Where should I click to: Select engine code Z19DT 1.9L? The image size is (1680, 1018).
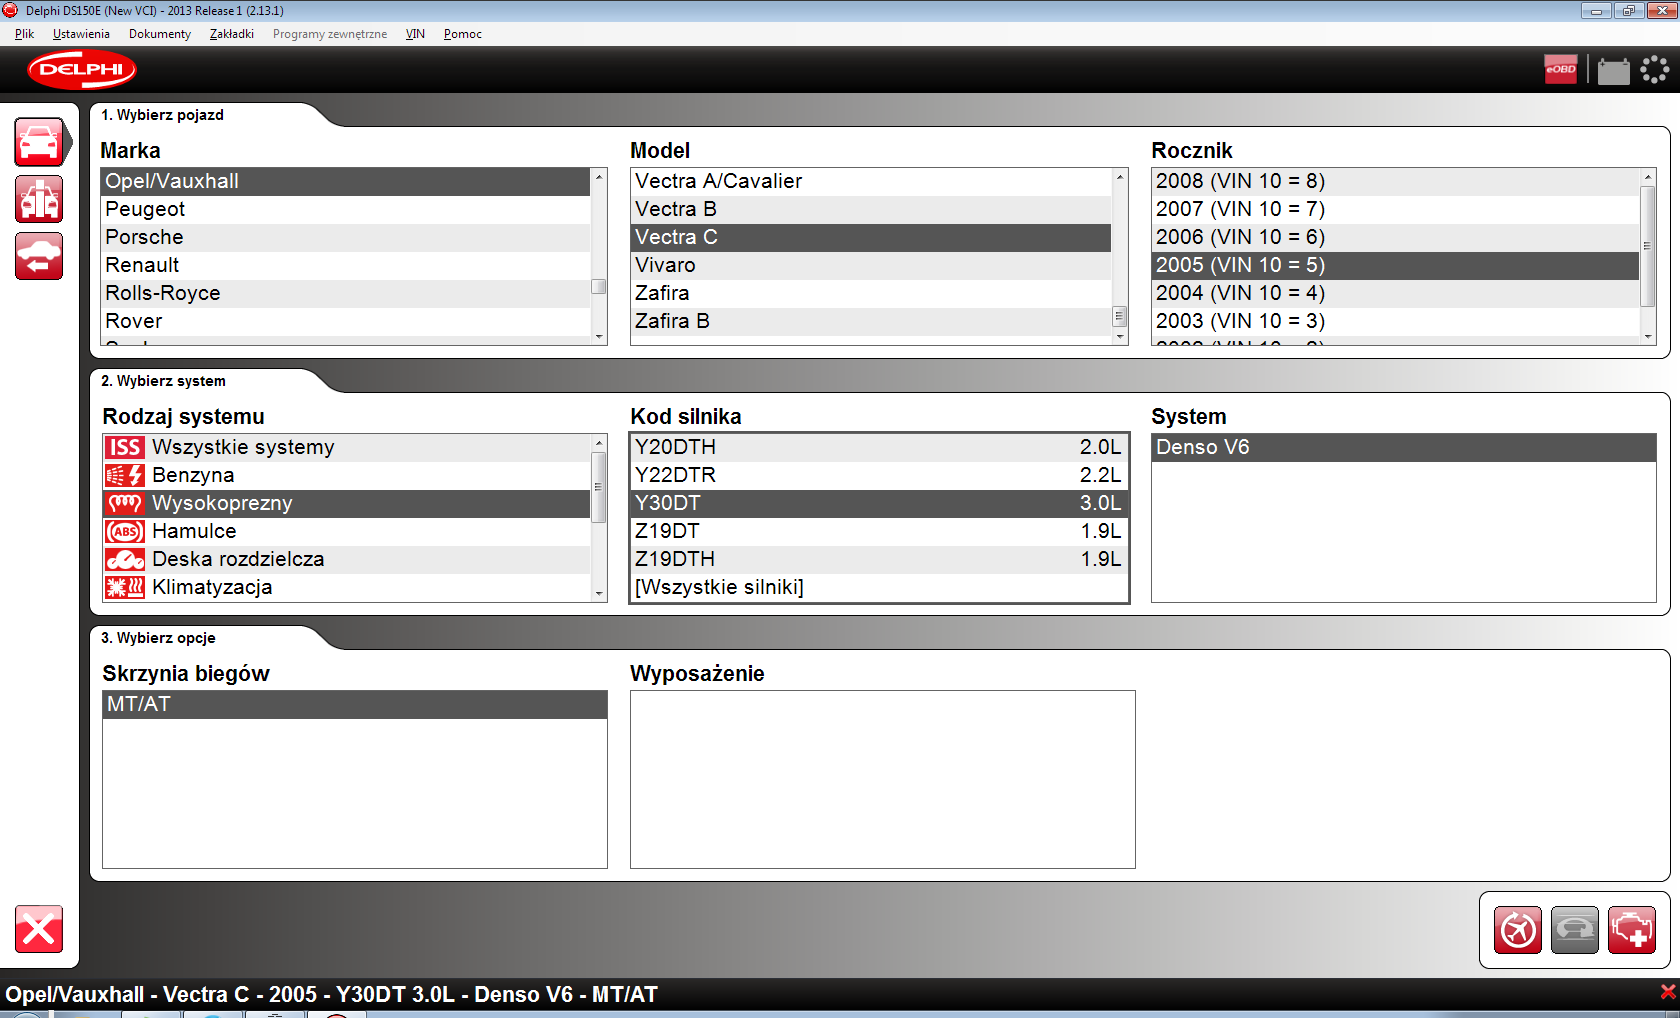click(x=879, y=531)
